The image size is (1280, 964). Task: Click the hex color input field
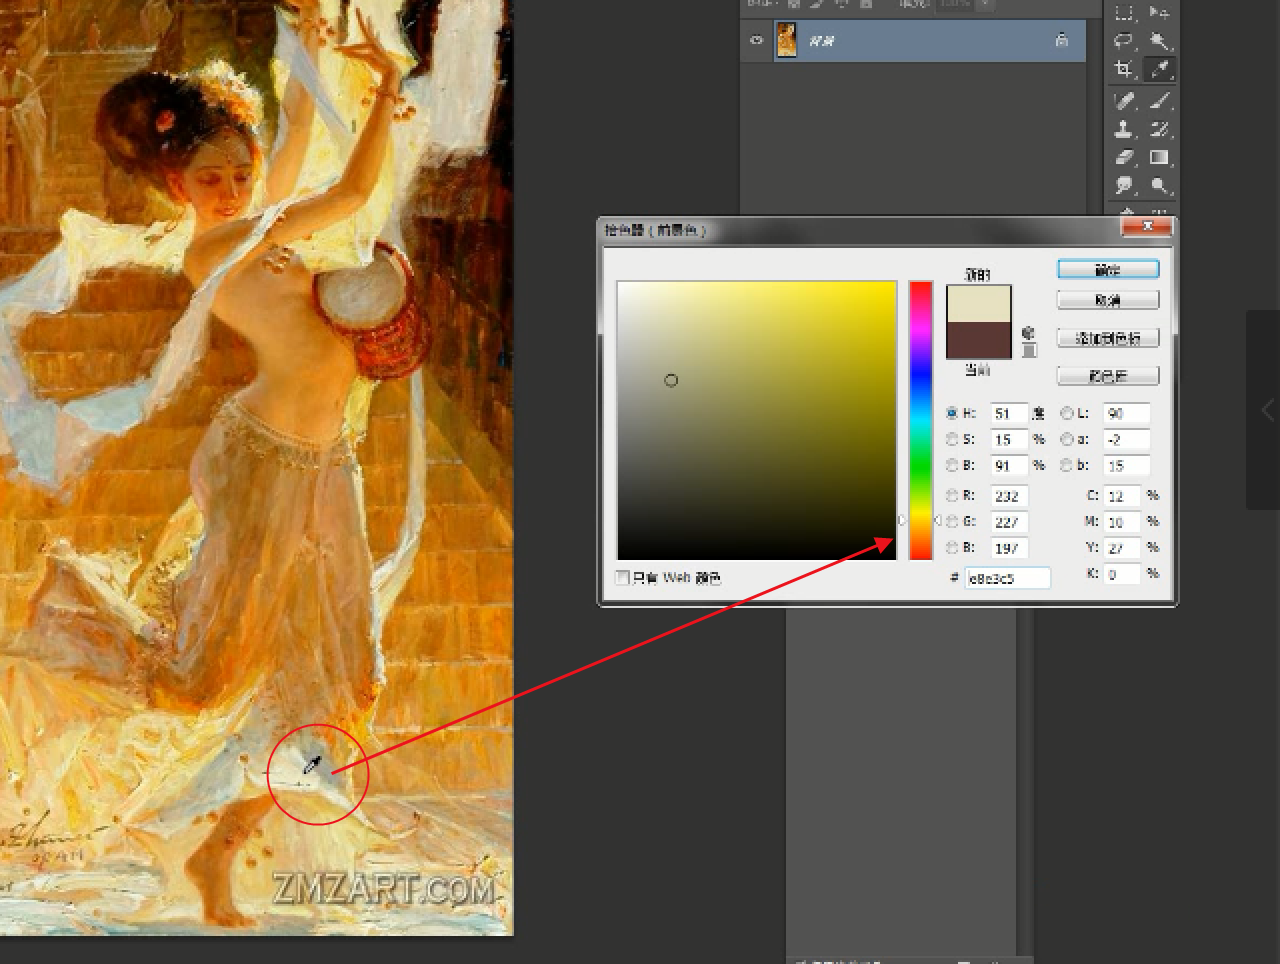tap(1007, 578)
